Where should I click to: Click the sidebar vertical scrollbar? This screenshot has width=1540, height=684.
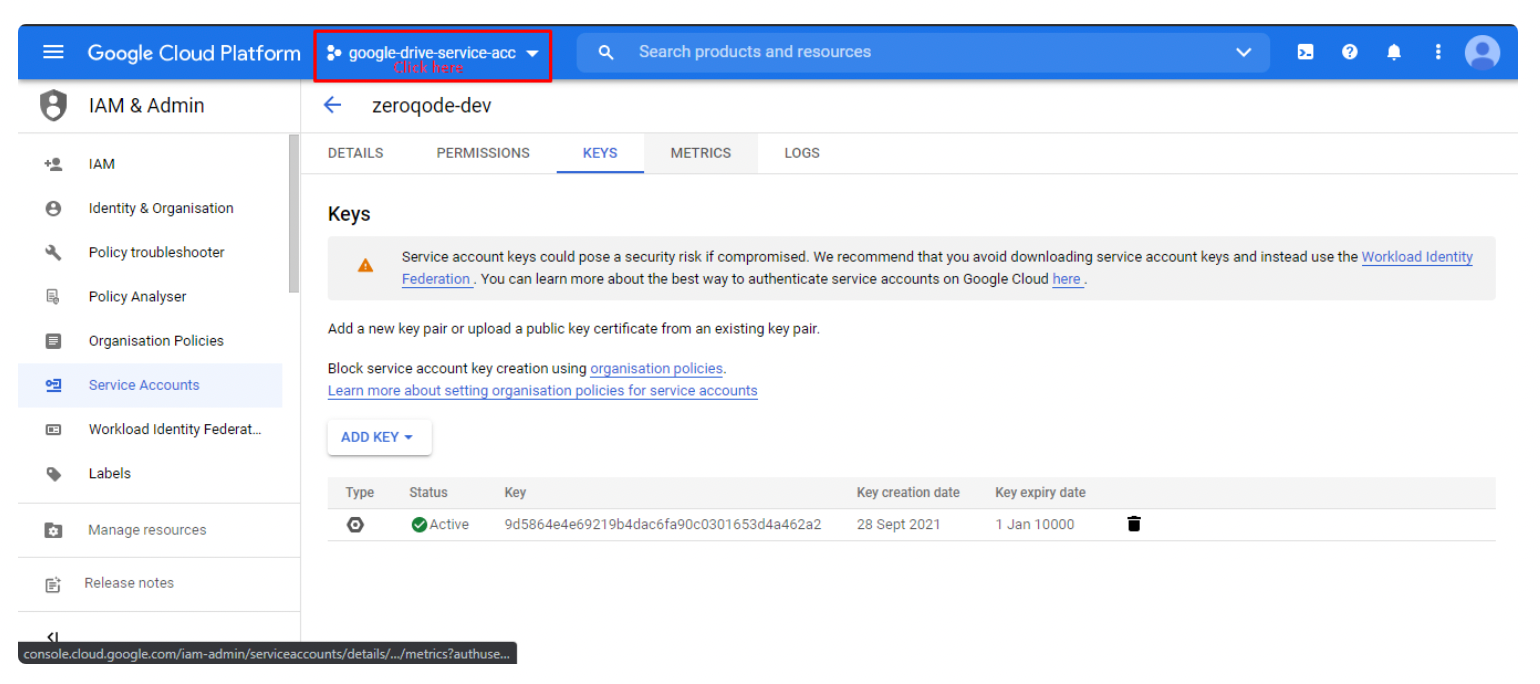tap(294, 213)
